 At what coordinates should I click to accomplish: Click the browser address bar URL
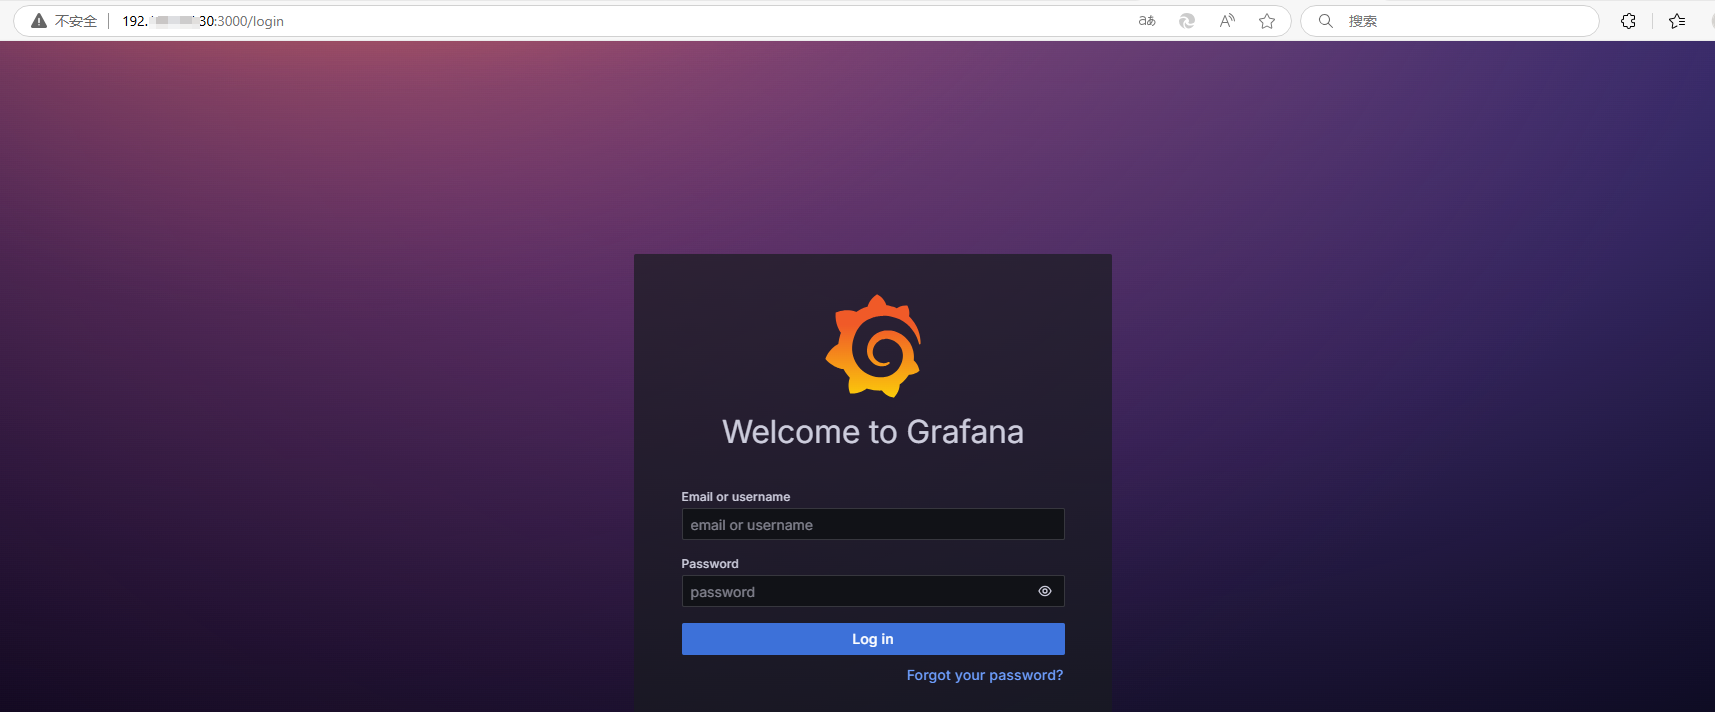point(203,21)
